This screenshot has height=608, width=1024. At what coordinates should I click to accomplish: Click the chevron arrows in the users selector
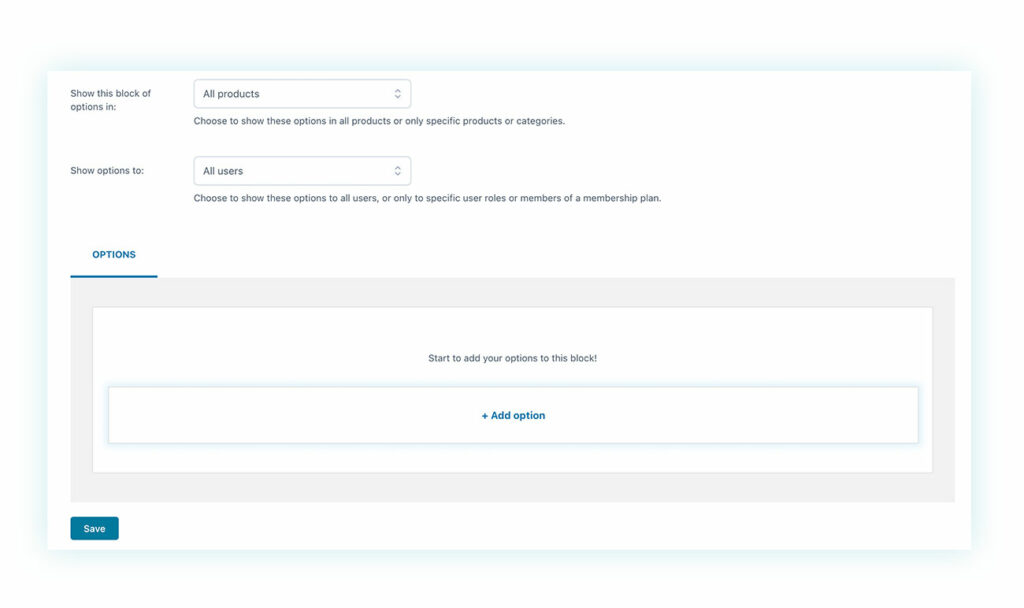(397, 171)
